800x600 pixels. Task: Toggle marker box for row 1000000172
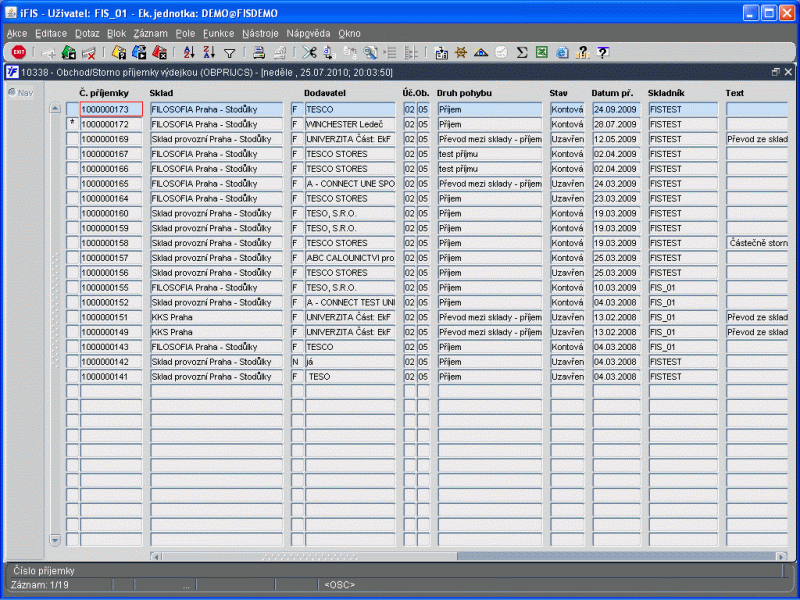72,124
